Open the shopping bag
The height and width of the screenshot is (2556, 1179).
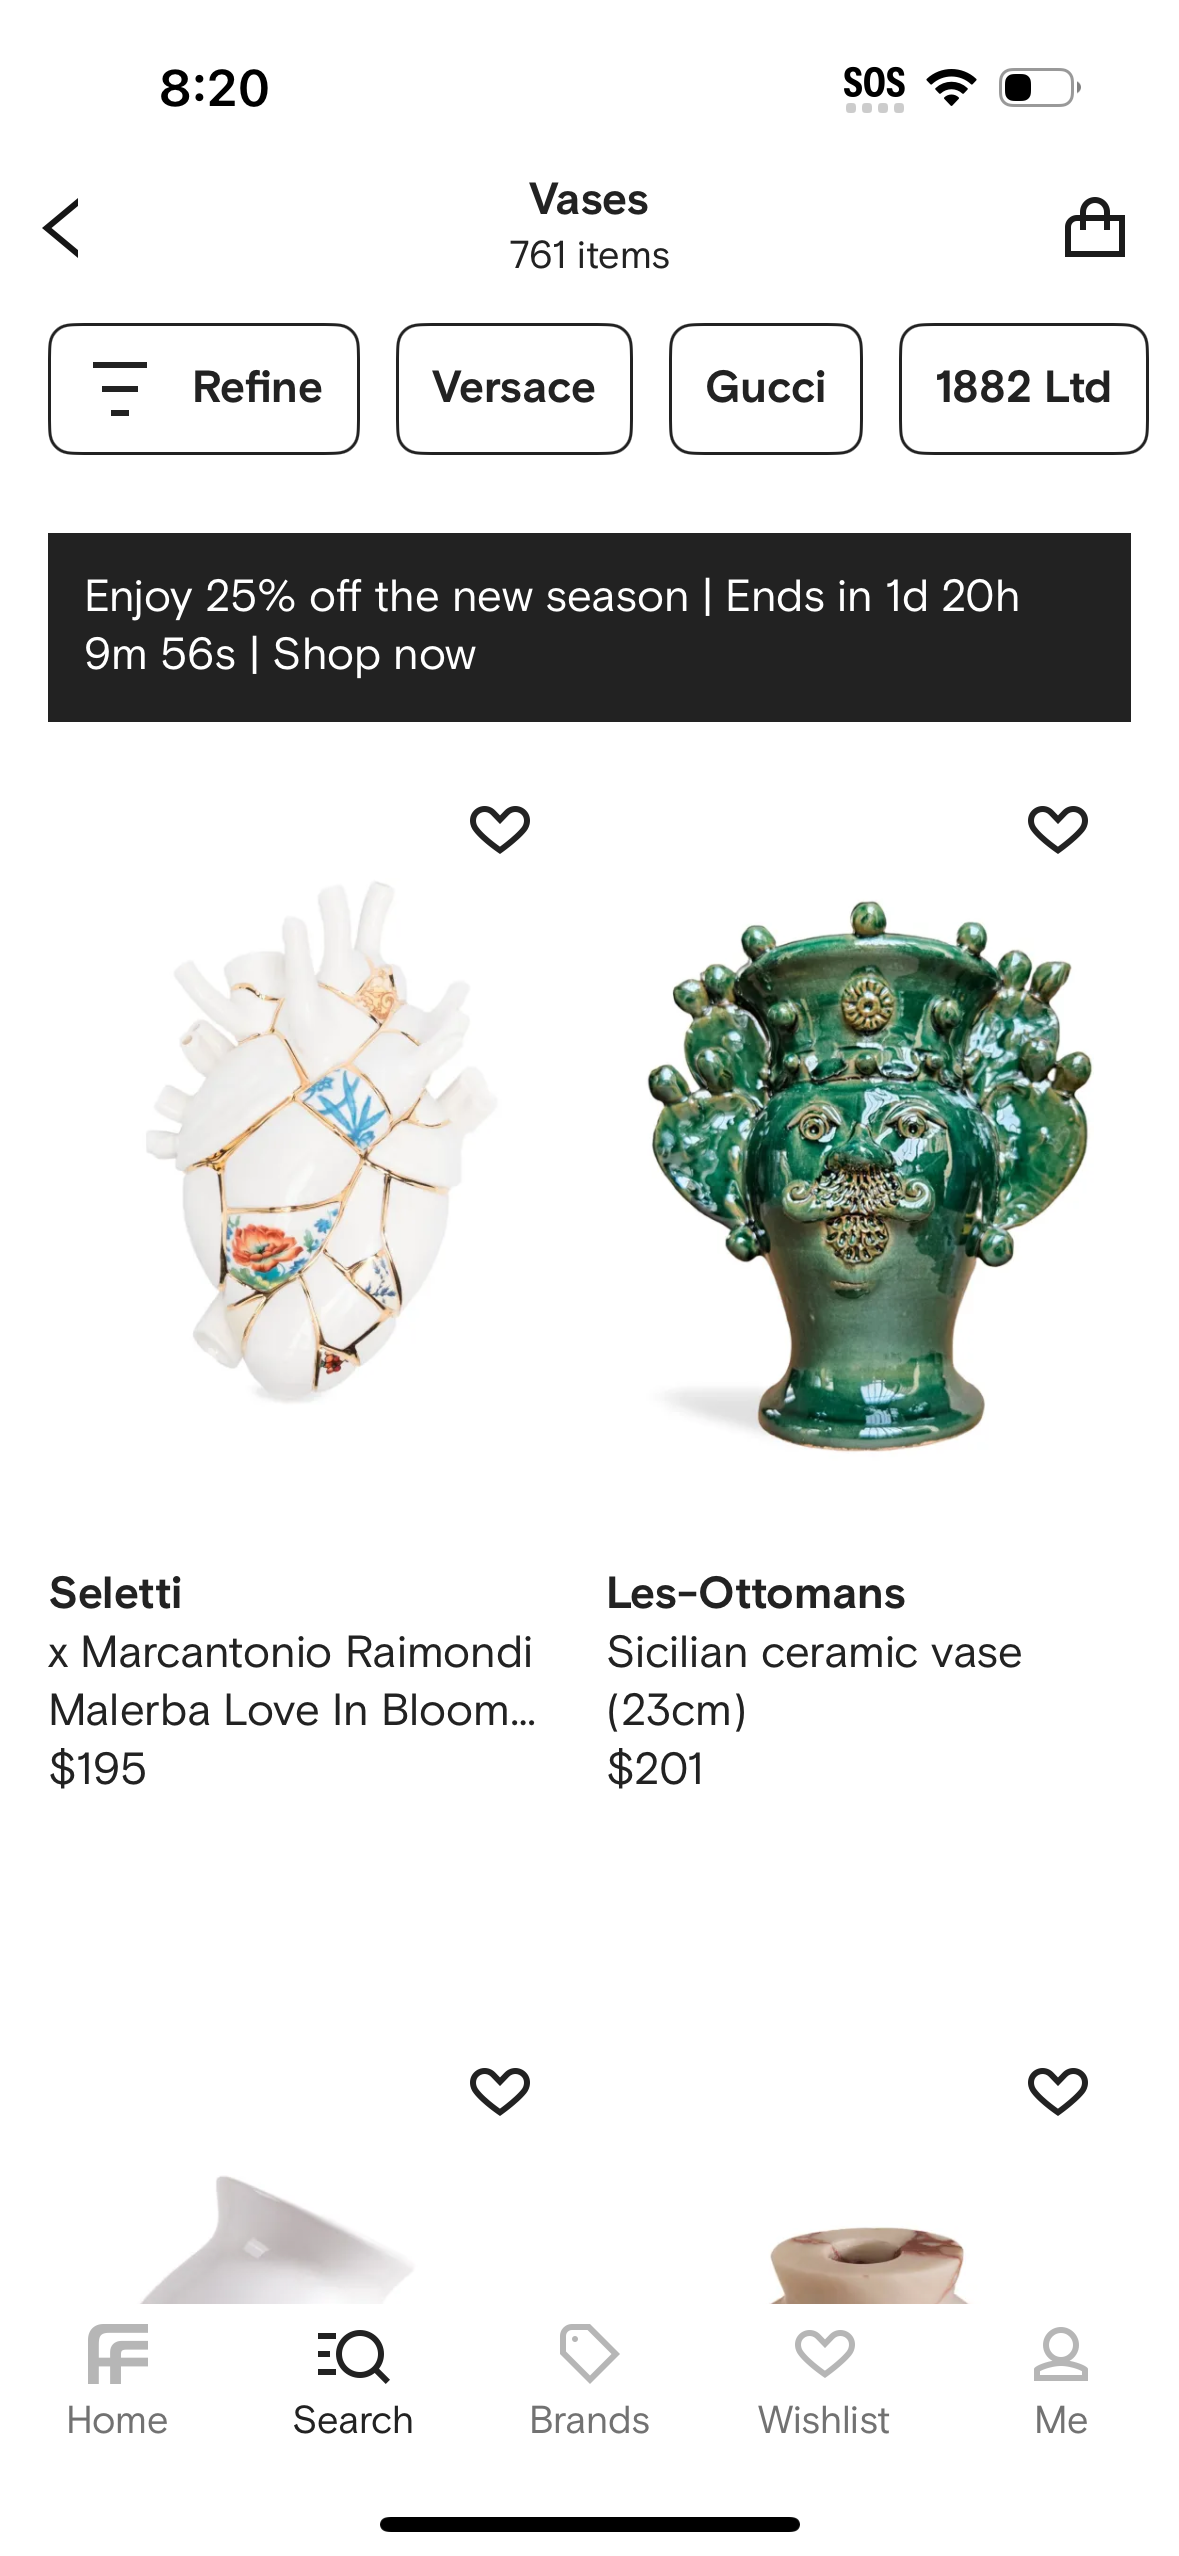[1094, 228]
